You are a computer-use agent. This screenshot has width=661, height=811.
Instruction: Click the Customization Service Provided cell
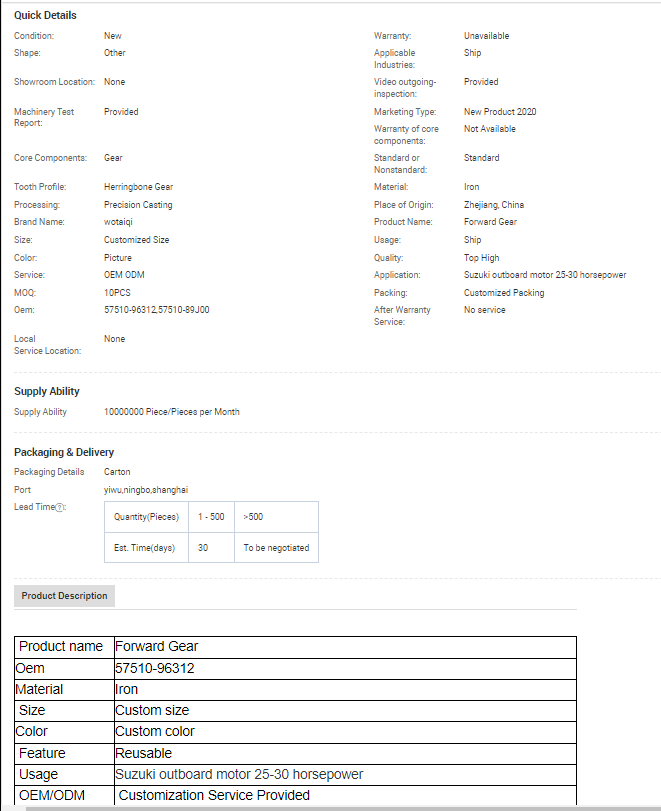point(214,795)
